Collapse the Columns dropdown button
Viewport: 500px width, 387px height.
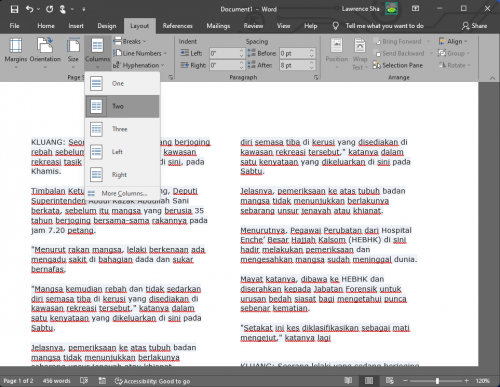(97, 53)
